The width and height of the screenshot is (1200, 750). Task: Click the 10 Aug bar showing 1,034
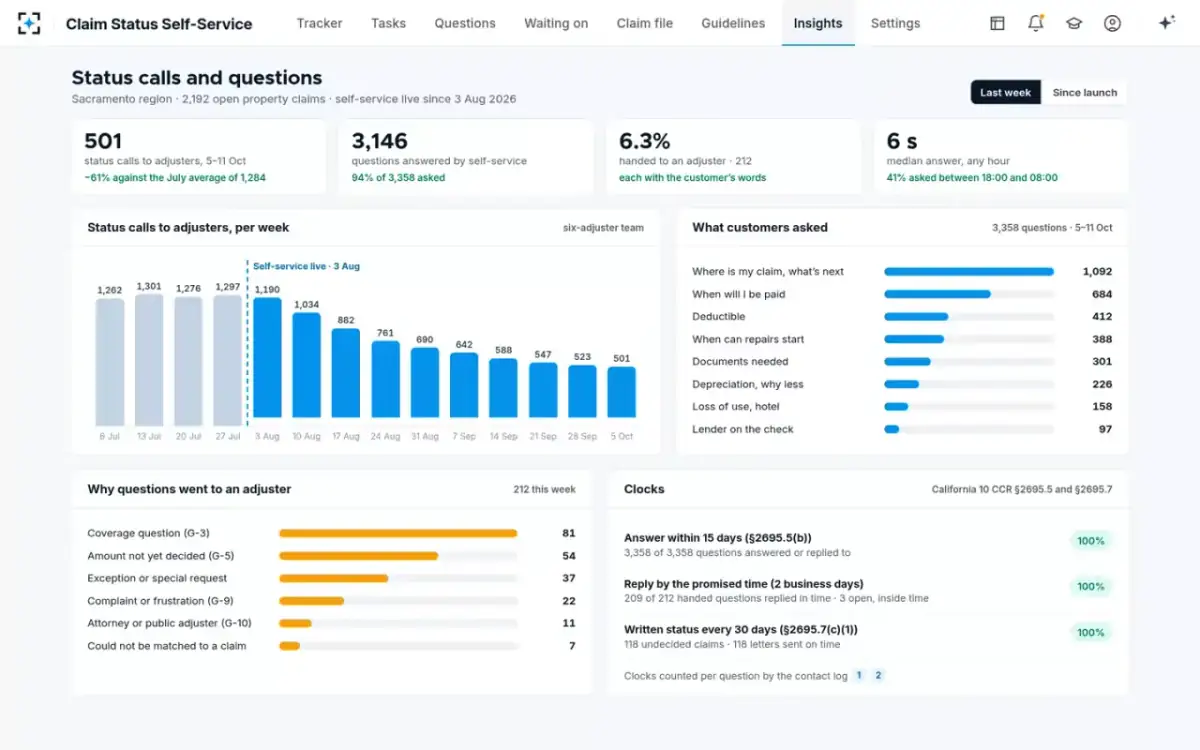pyautogui.click(x=307, y=365)
